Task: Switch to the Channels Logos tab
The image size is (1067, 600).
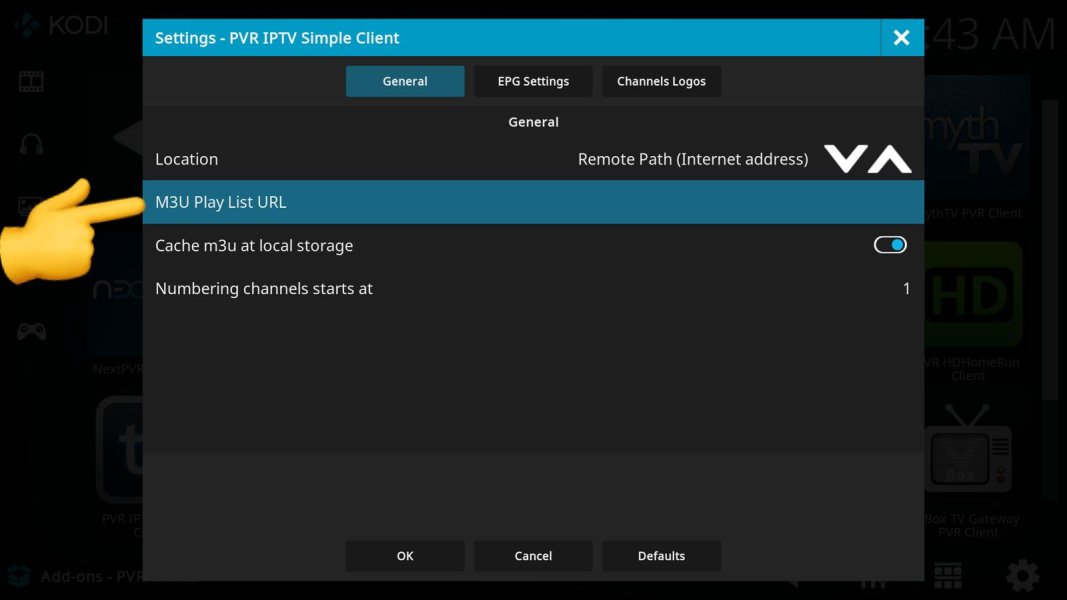Action: coord(661,81)
